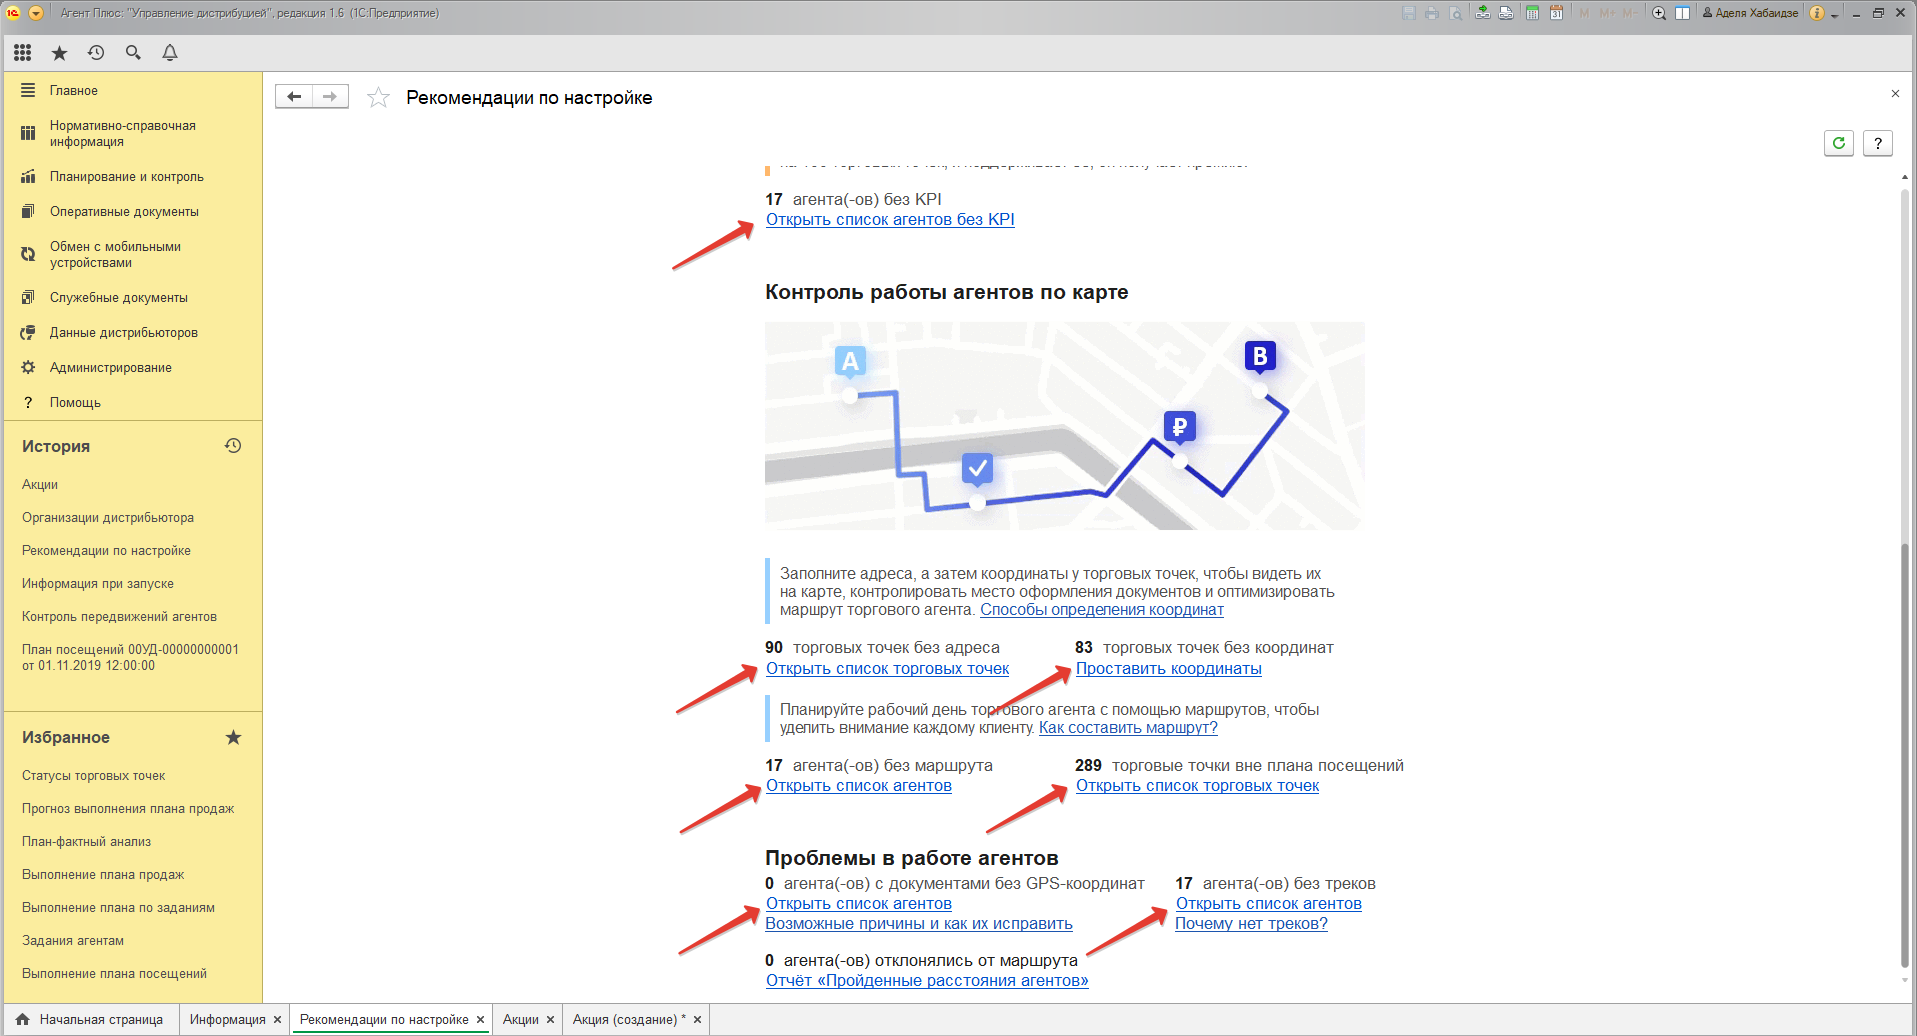The height and width of the screenshot is (1036, 1917).
Task: Open the main menu arrow next to 1C logo
Action: click(36, 13)
